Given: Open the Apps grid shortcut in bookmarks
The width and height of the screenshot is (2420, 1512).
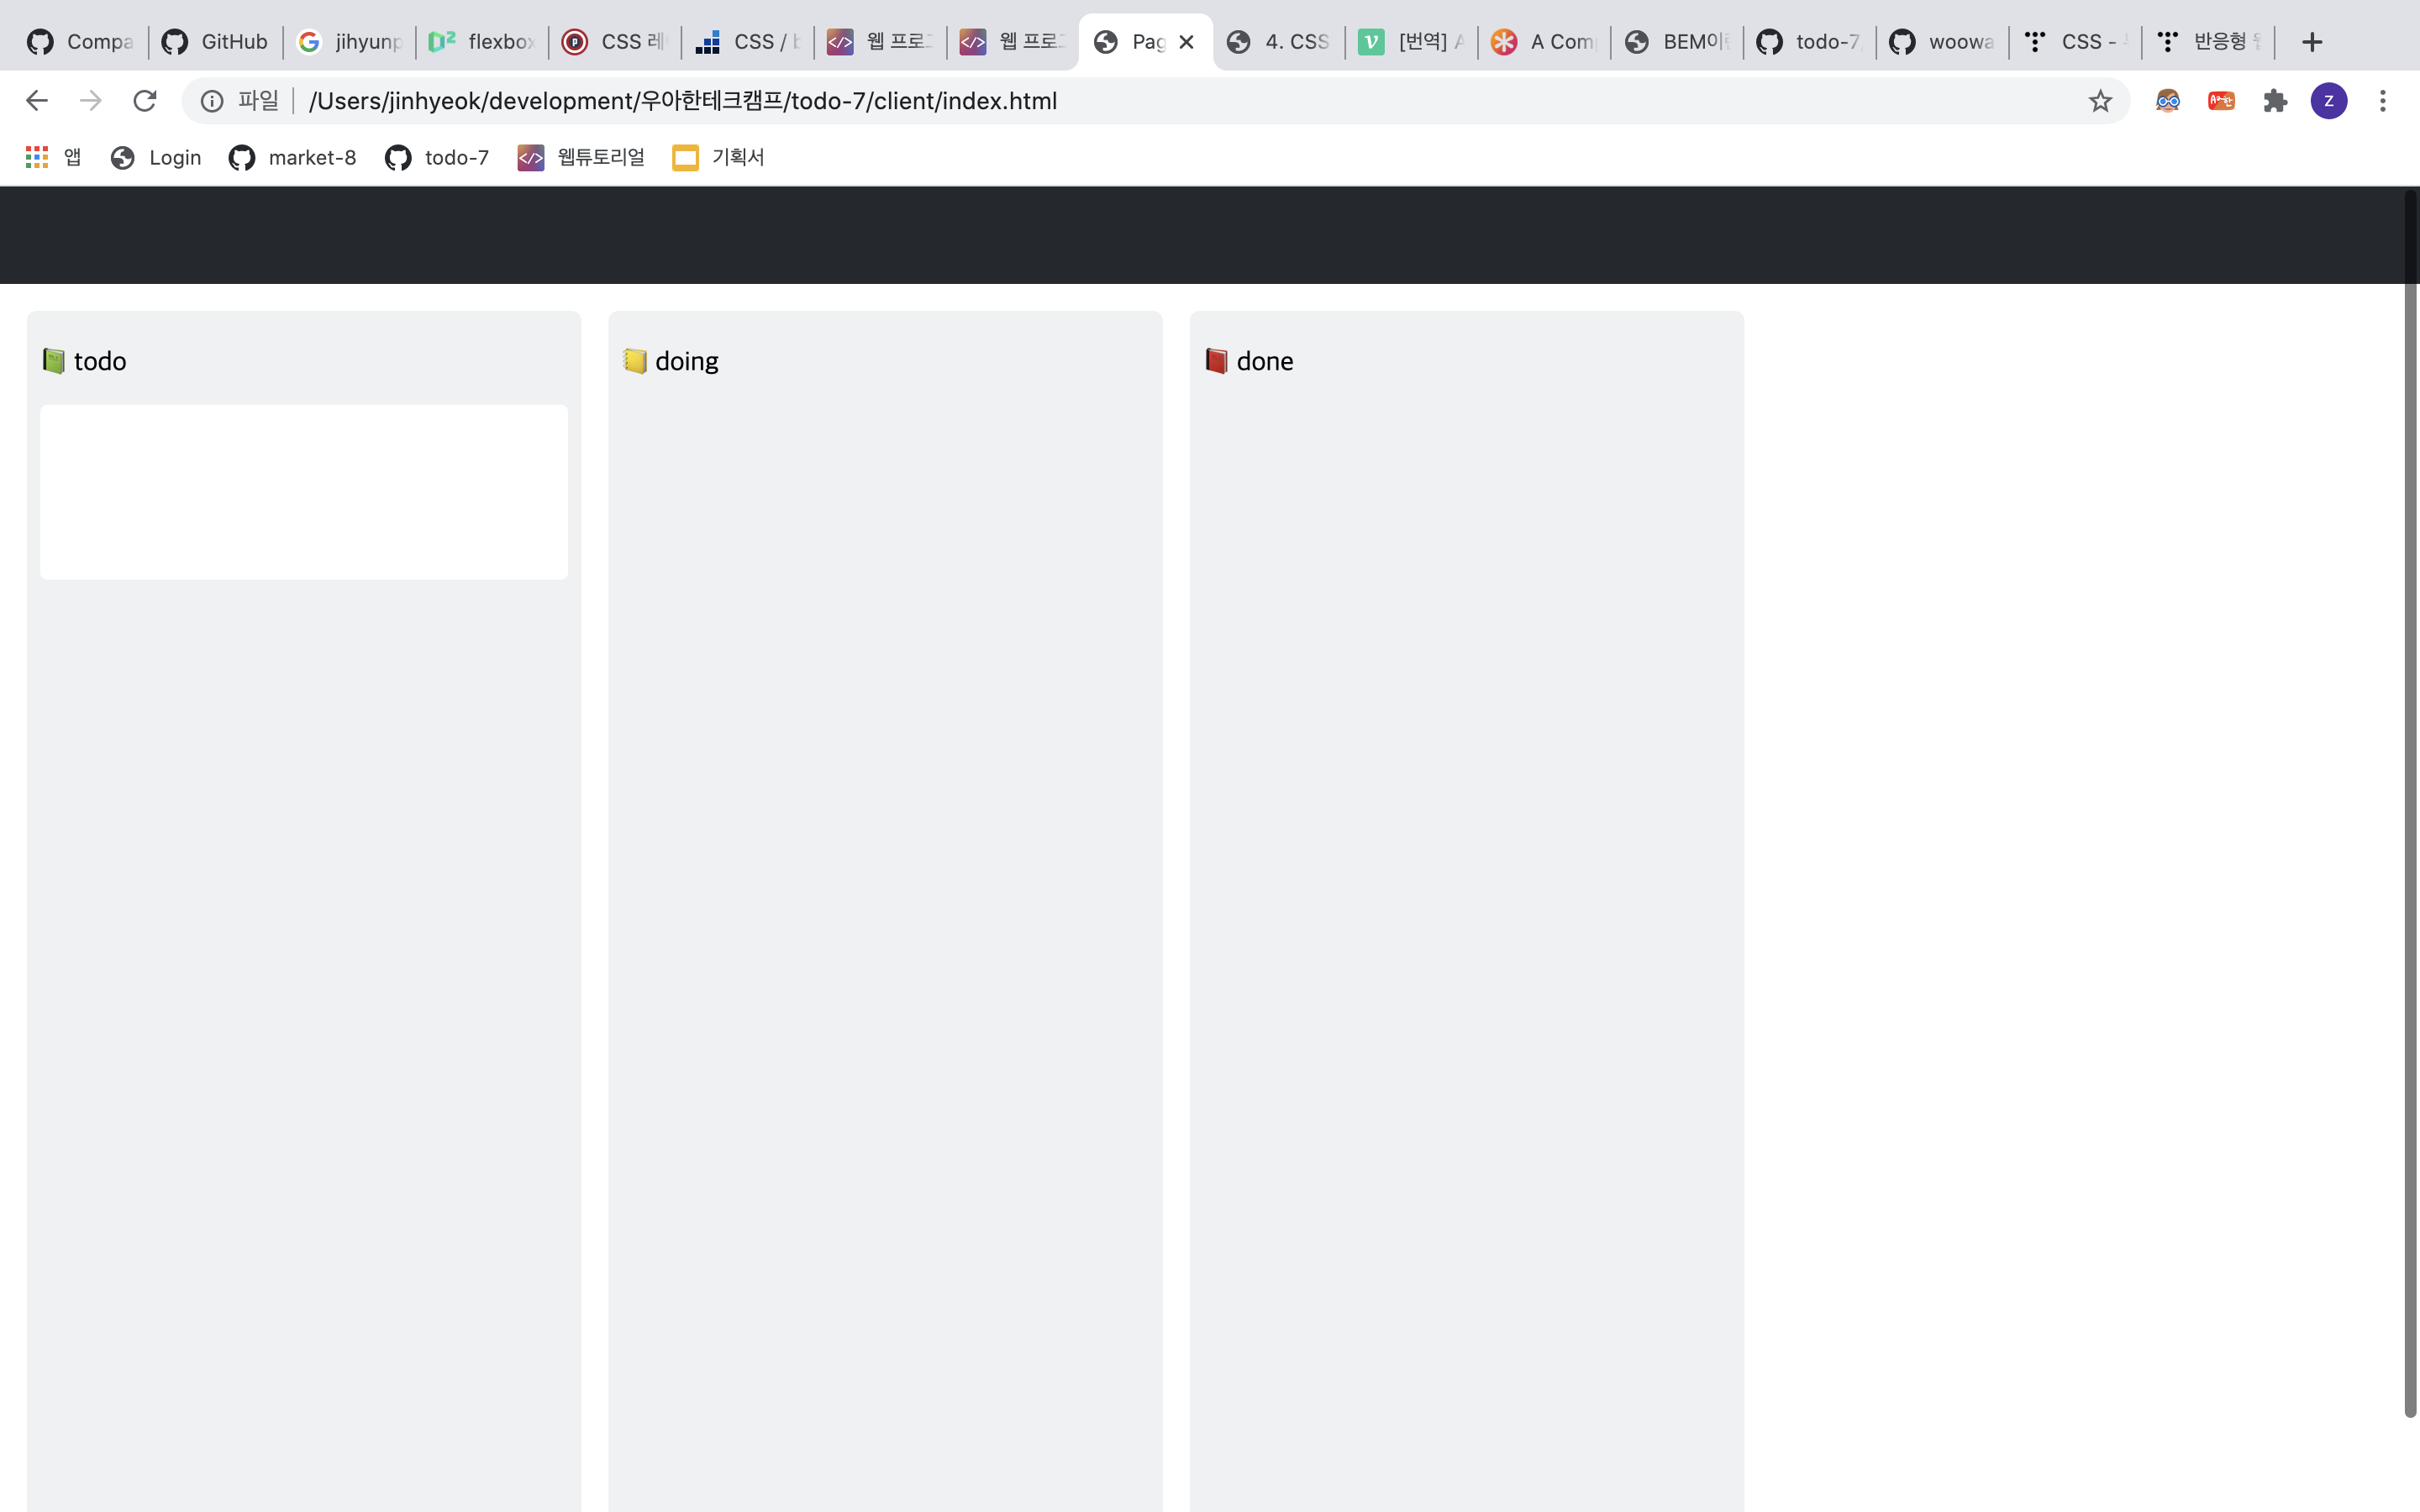Looking at the screenshot, I should (53, 157).
